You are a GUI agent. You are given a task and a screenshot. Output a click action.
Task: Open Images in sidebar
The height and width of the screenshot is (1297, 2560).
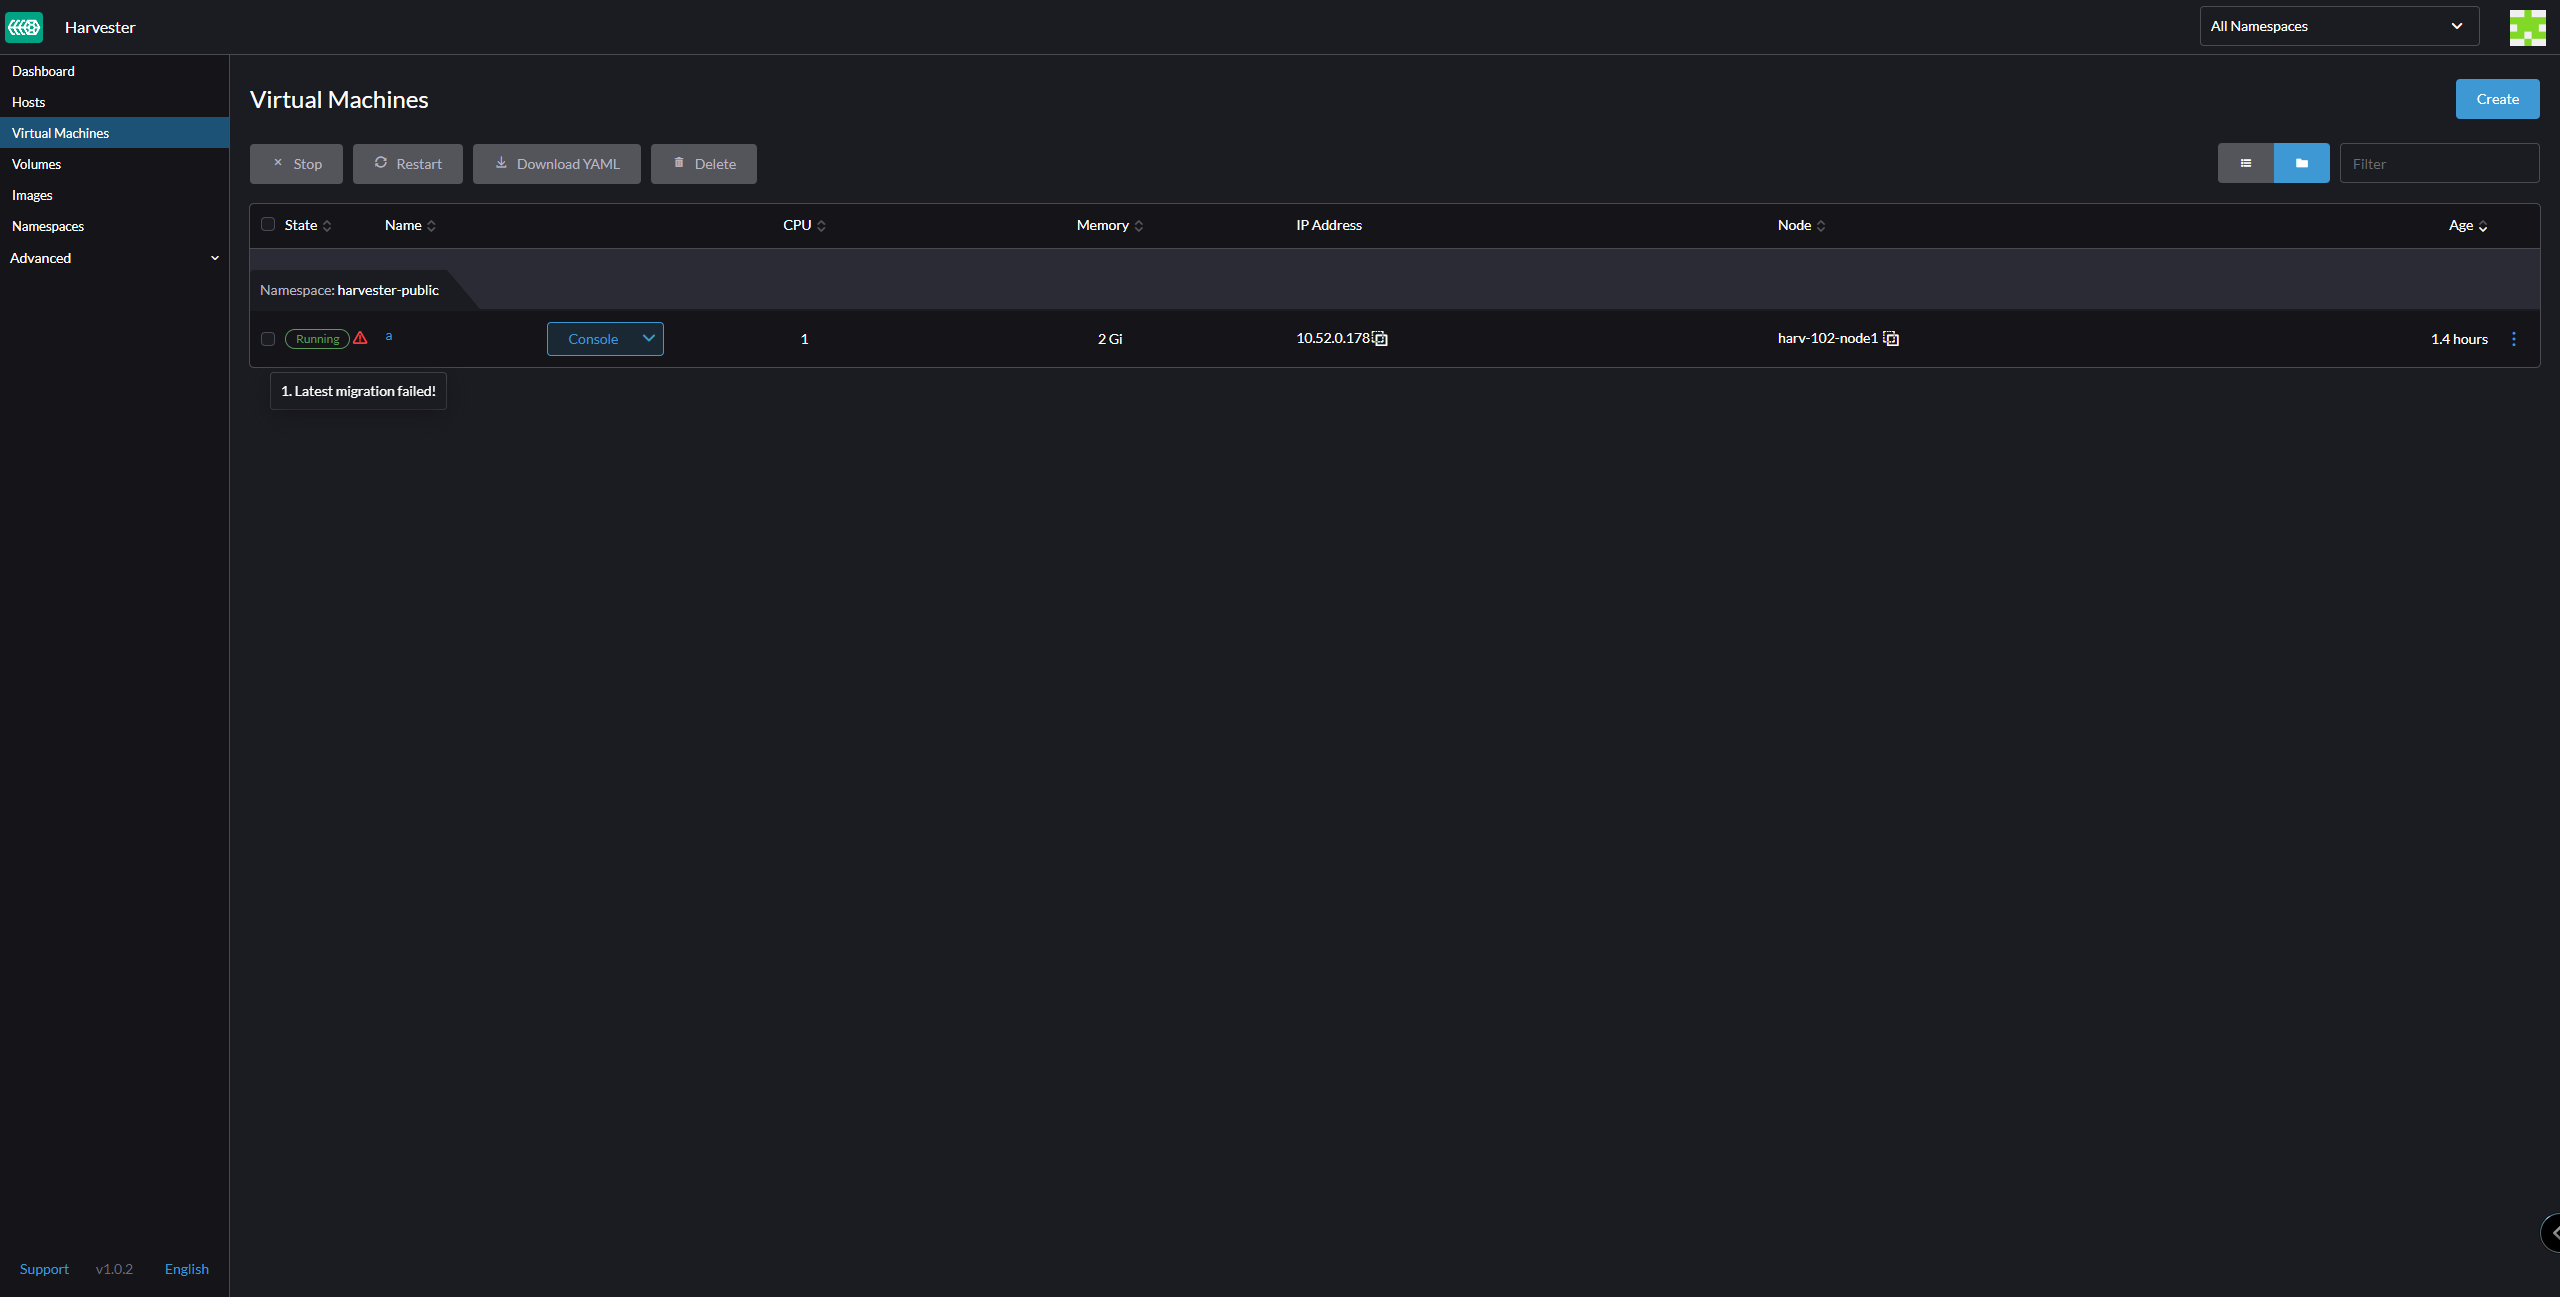[114, 195]
